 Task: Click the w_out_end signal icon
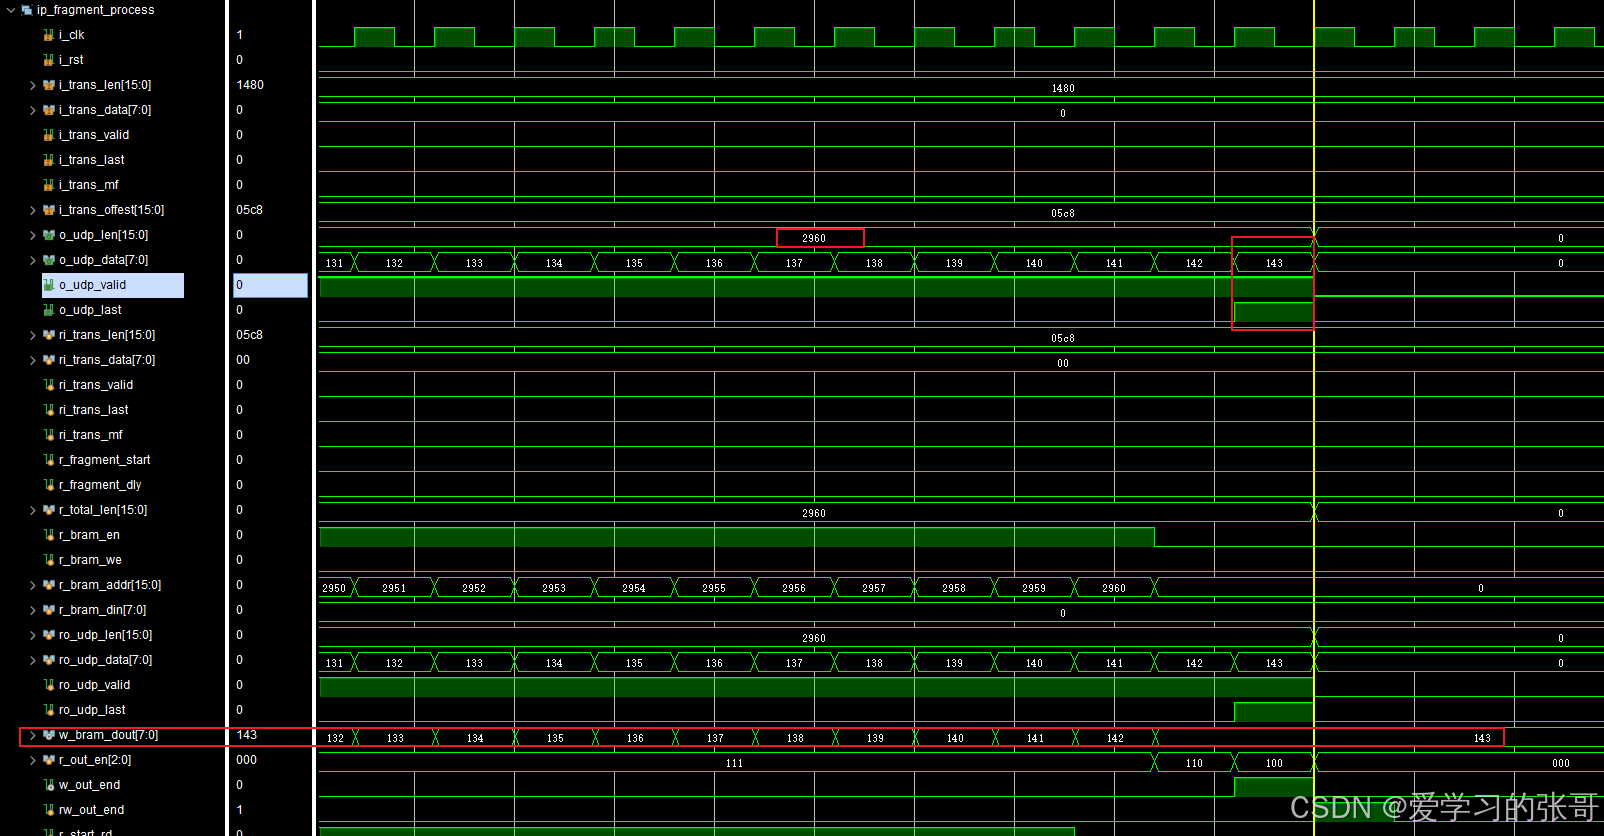pyautogui.click(x=49, y=785)
